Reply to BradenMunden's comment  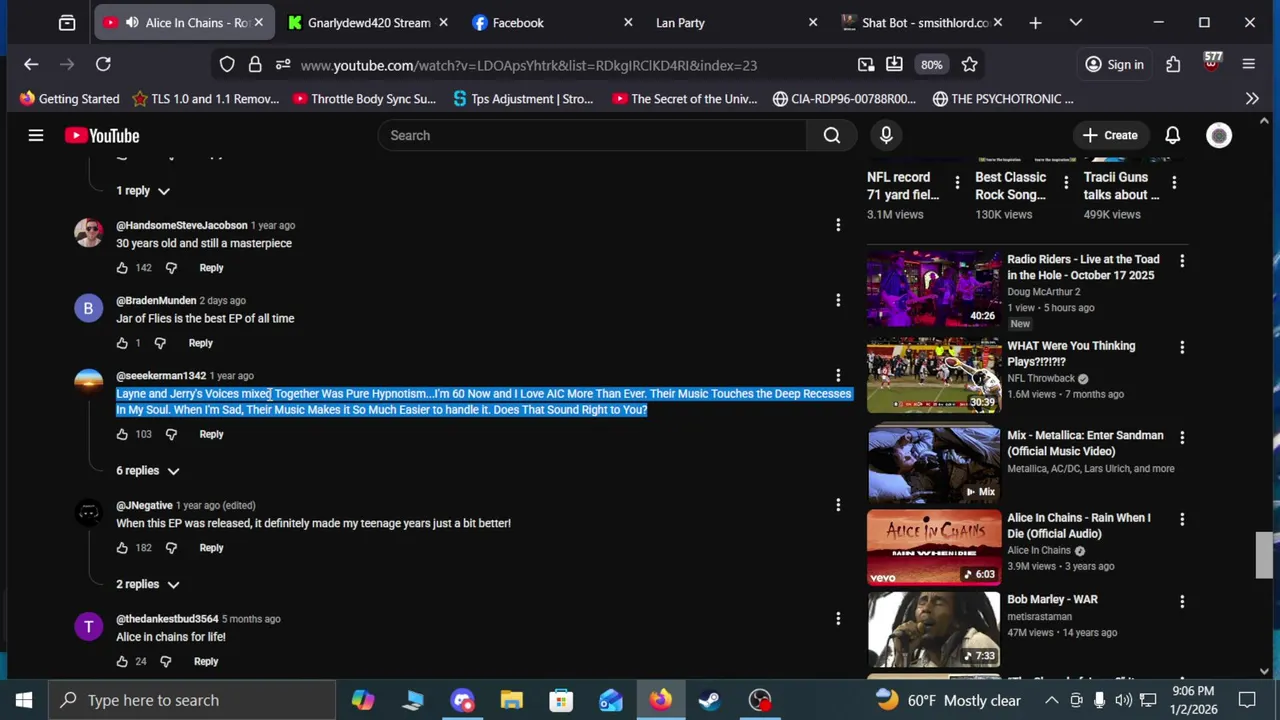[x=200, y=343]
